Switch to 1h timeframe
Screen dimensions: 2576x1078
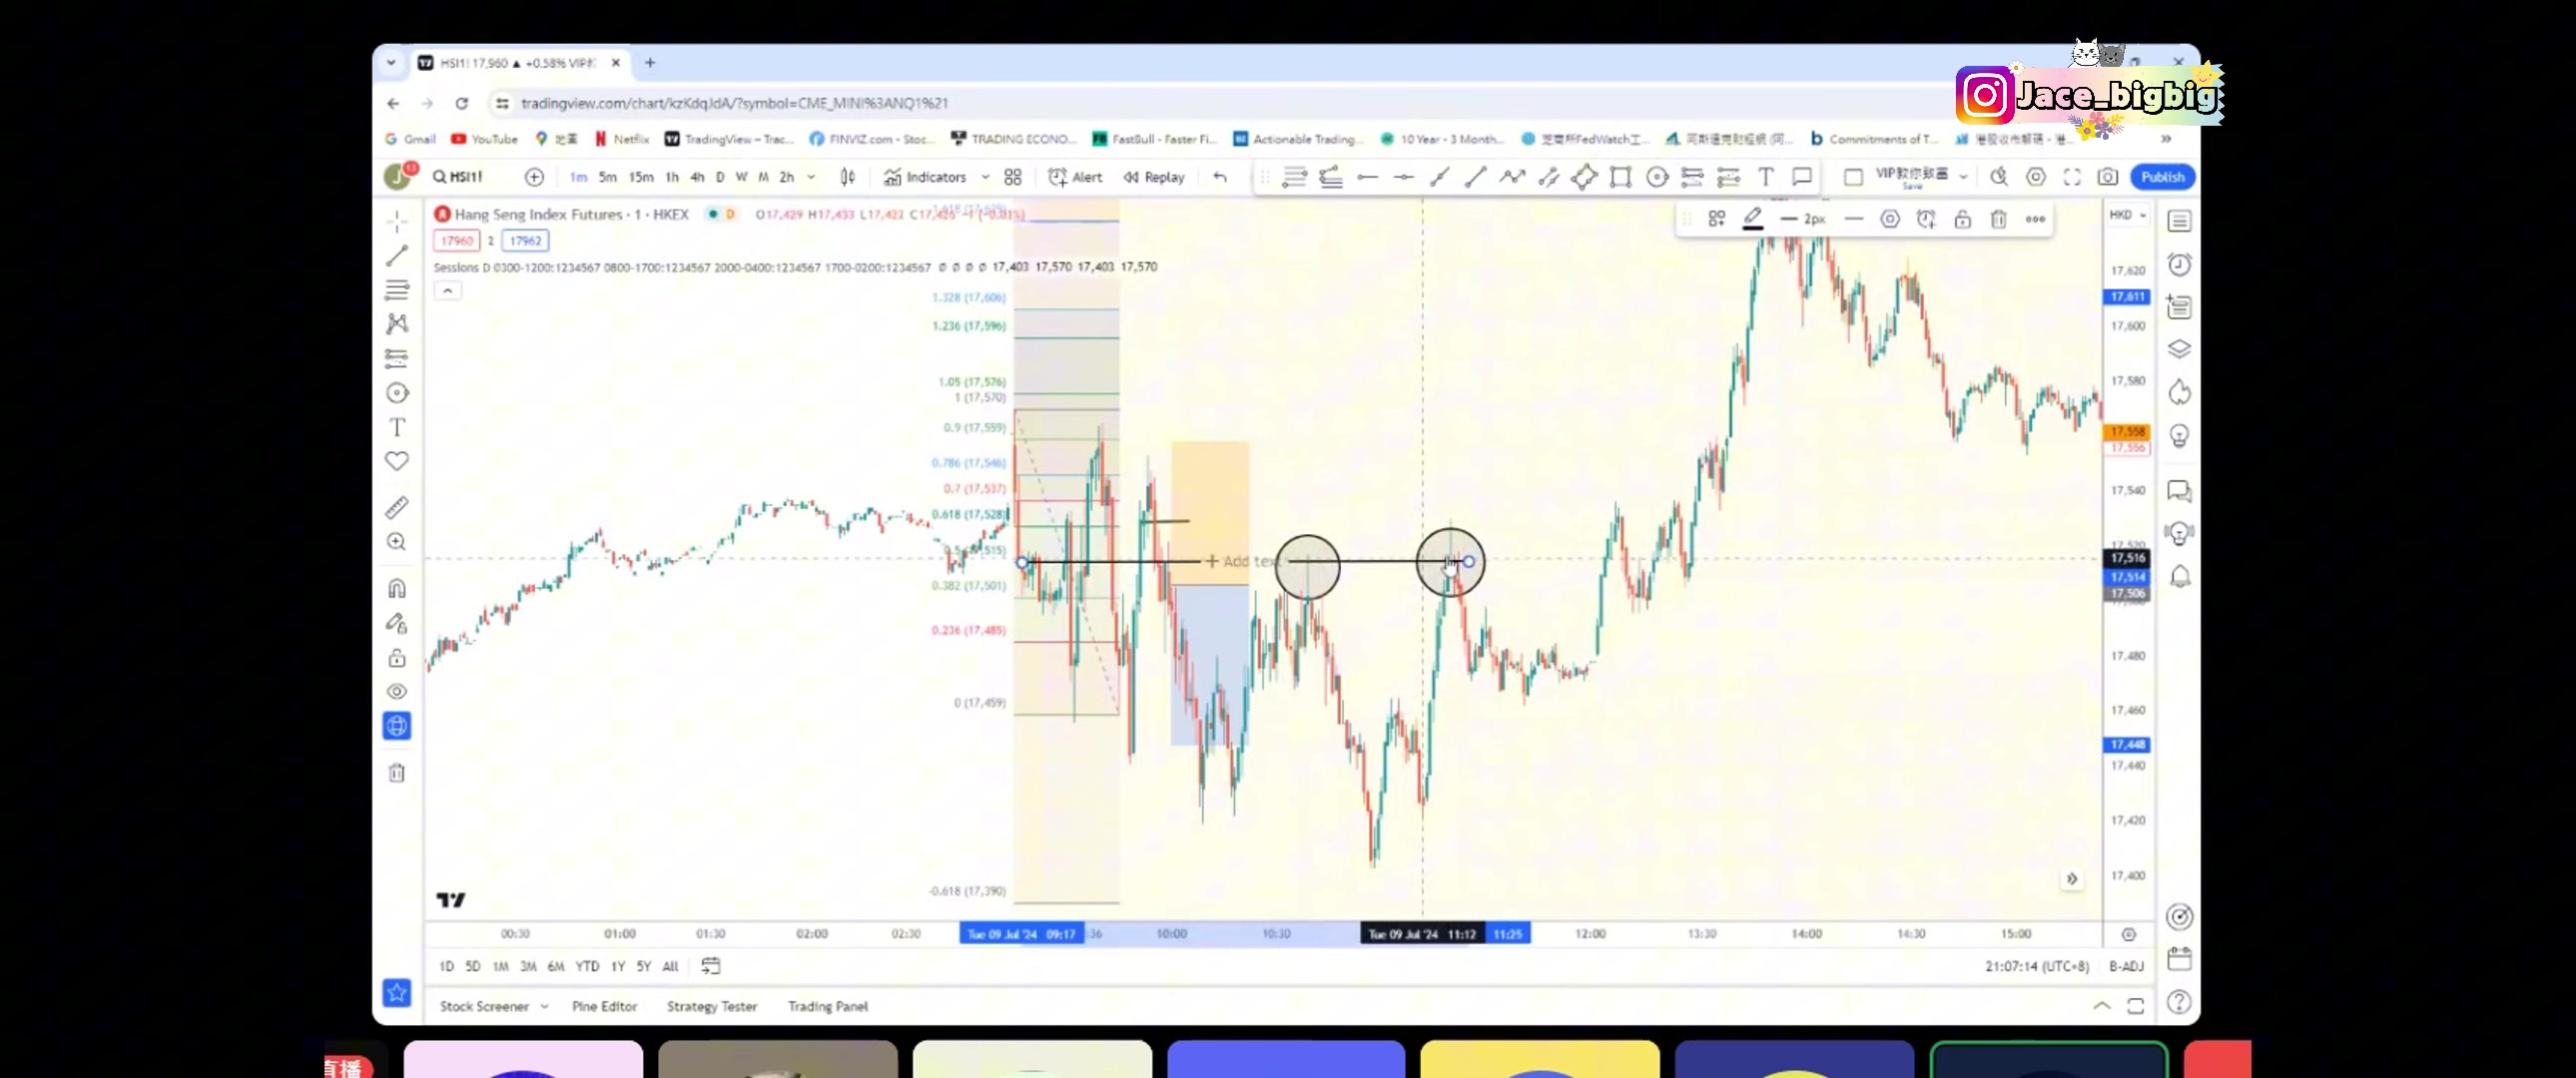672,177
